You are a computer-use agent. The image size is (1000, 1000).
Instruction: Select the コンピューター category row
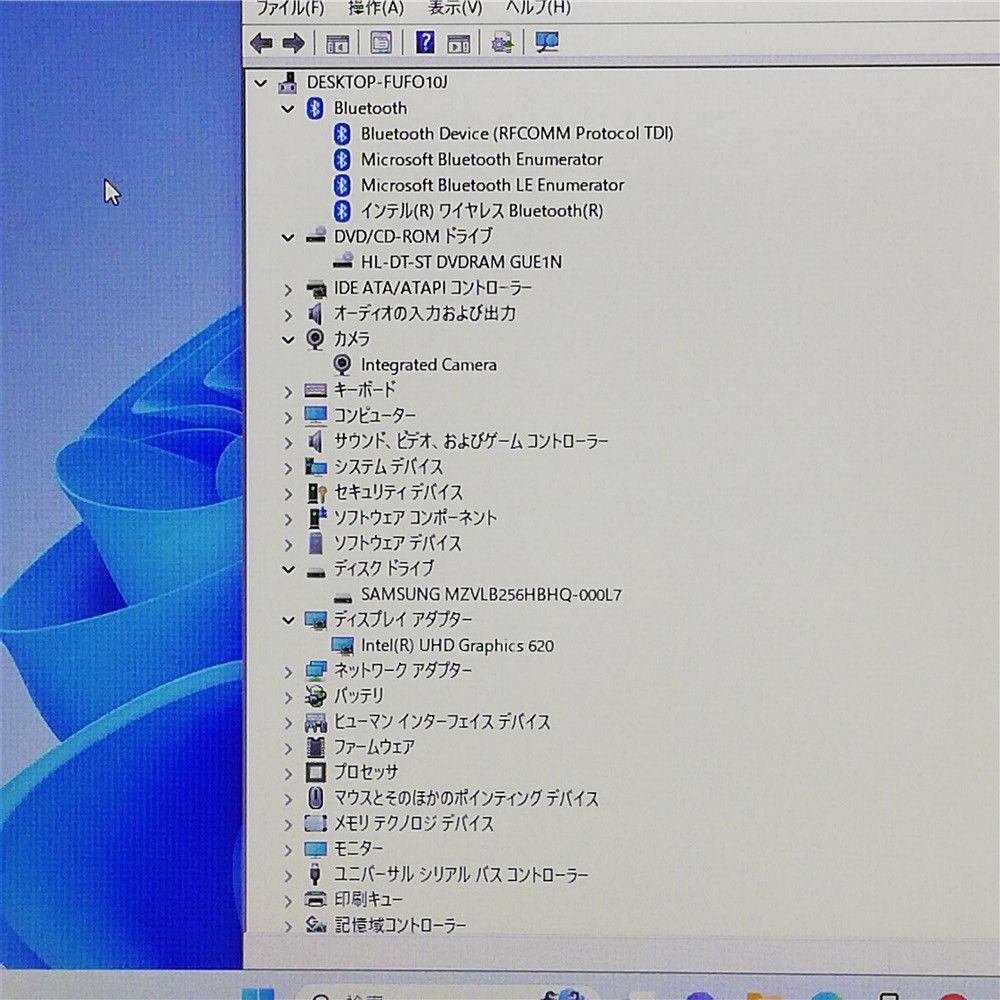(375, 416)
